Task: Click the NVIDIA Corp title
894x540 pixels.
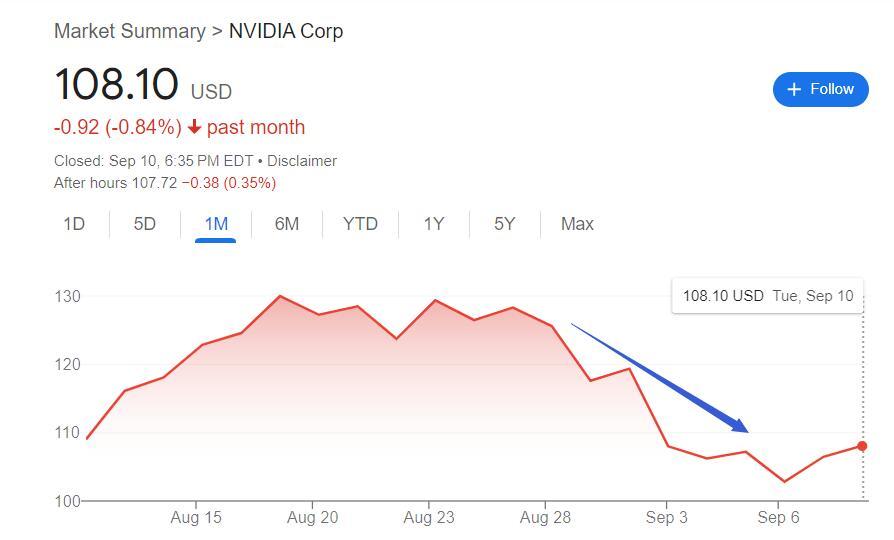Action: tap(286, 31)
